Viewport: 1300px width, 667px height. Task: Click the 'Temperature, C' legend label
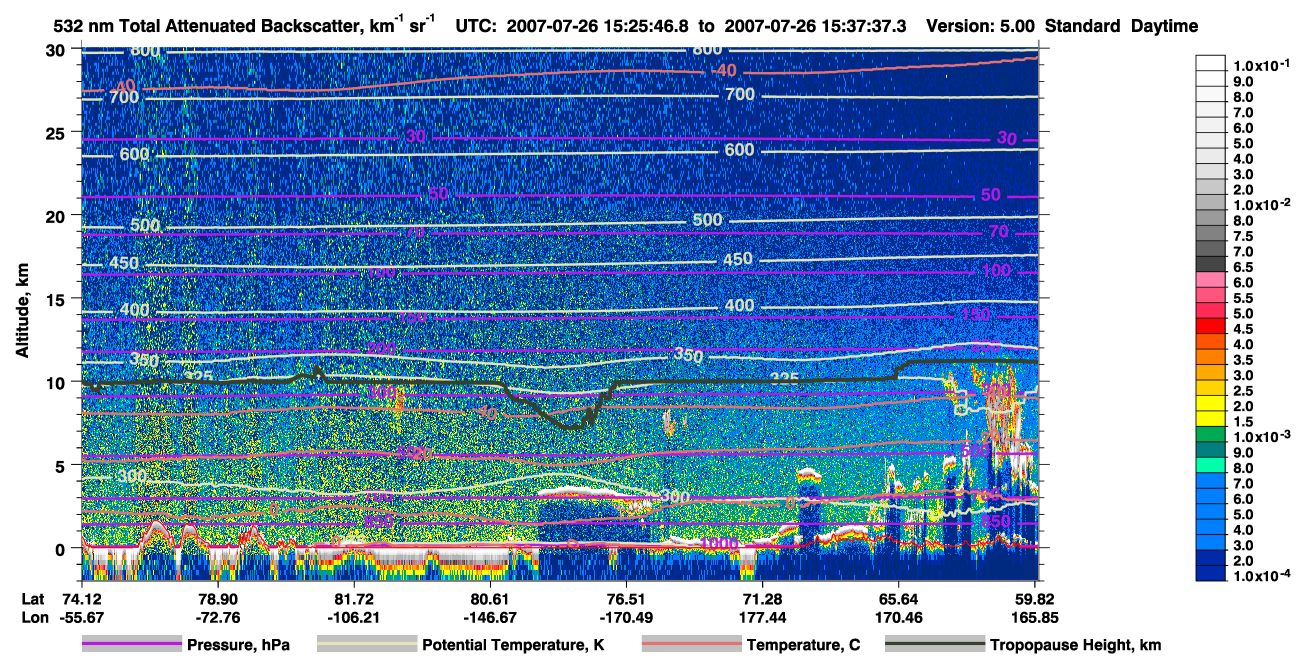[x=803, y=646]
